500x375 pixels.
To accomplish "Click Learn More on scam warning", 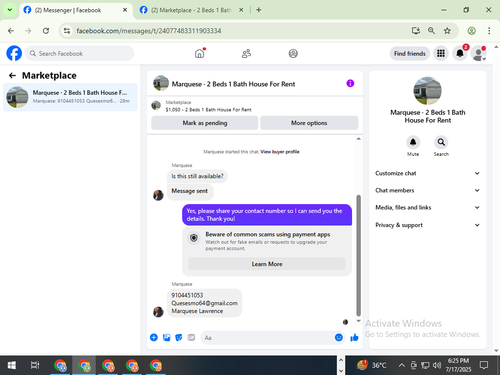I will (267, 264).
